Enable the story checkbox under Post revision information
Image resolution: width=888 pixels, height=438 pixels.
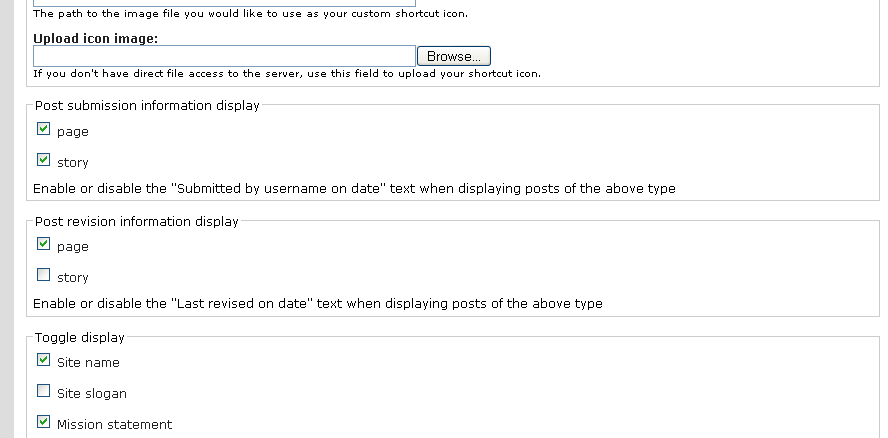pos(43,275)
